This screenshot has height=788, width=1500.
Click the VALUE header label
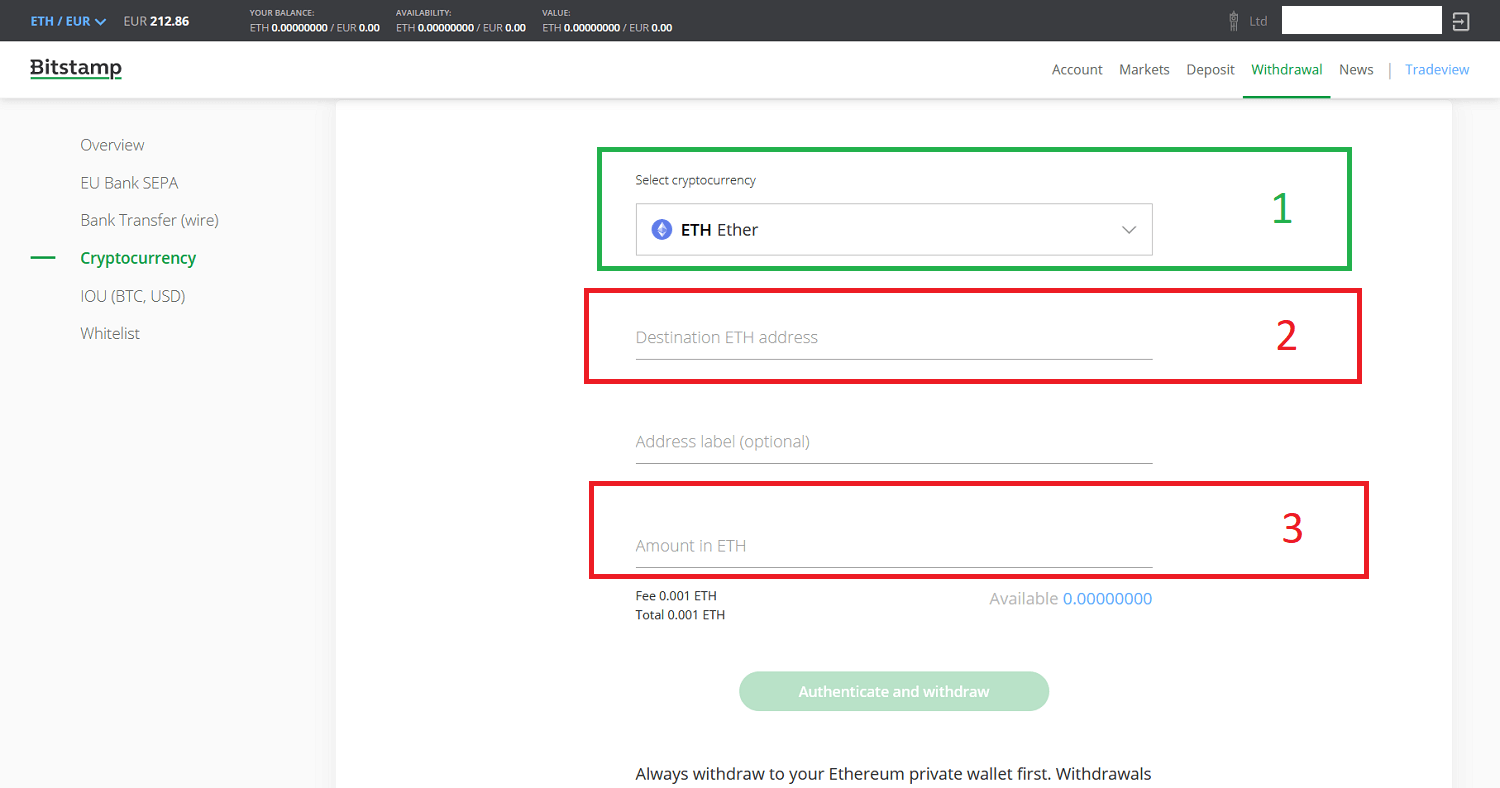pyautogui.click(x=556, y=12)
